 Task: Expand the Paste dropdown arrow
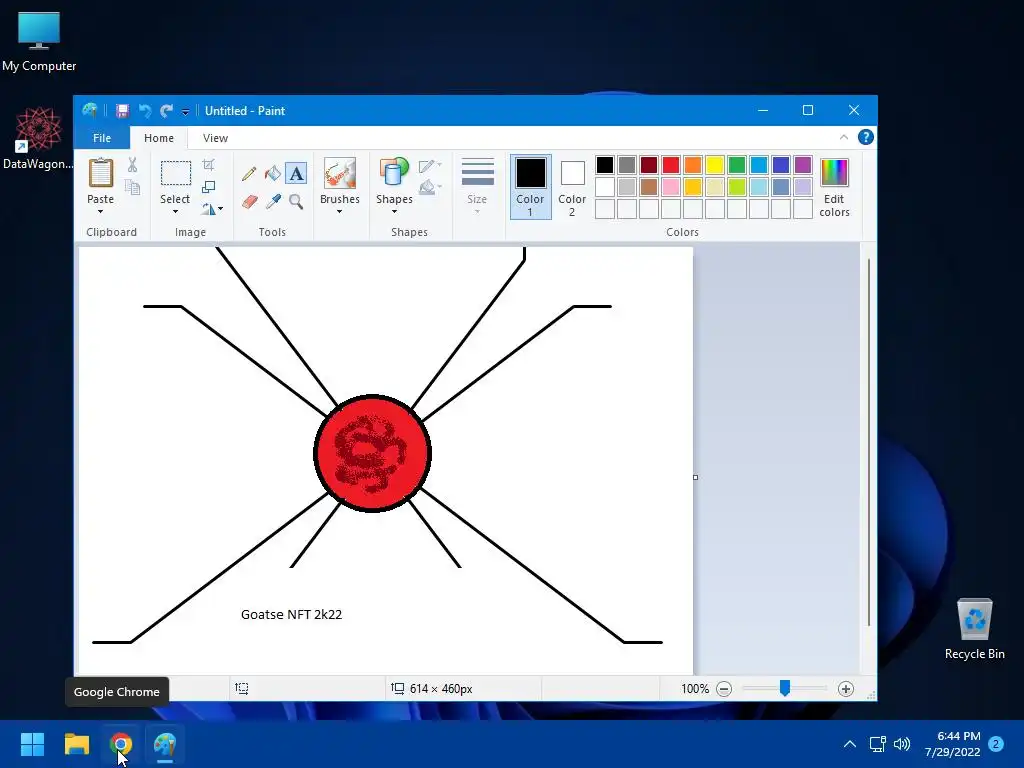[101, 212]
